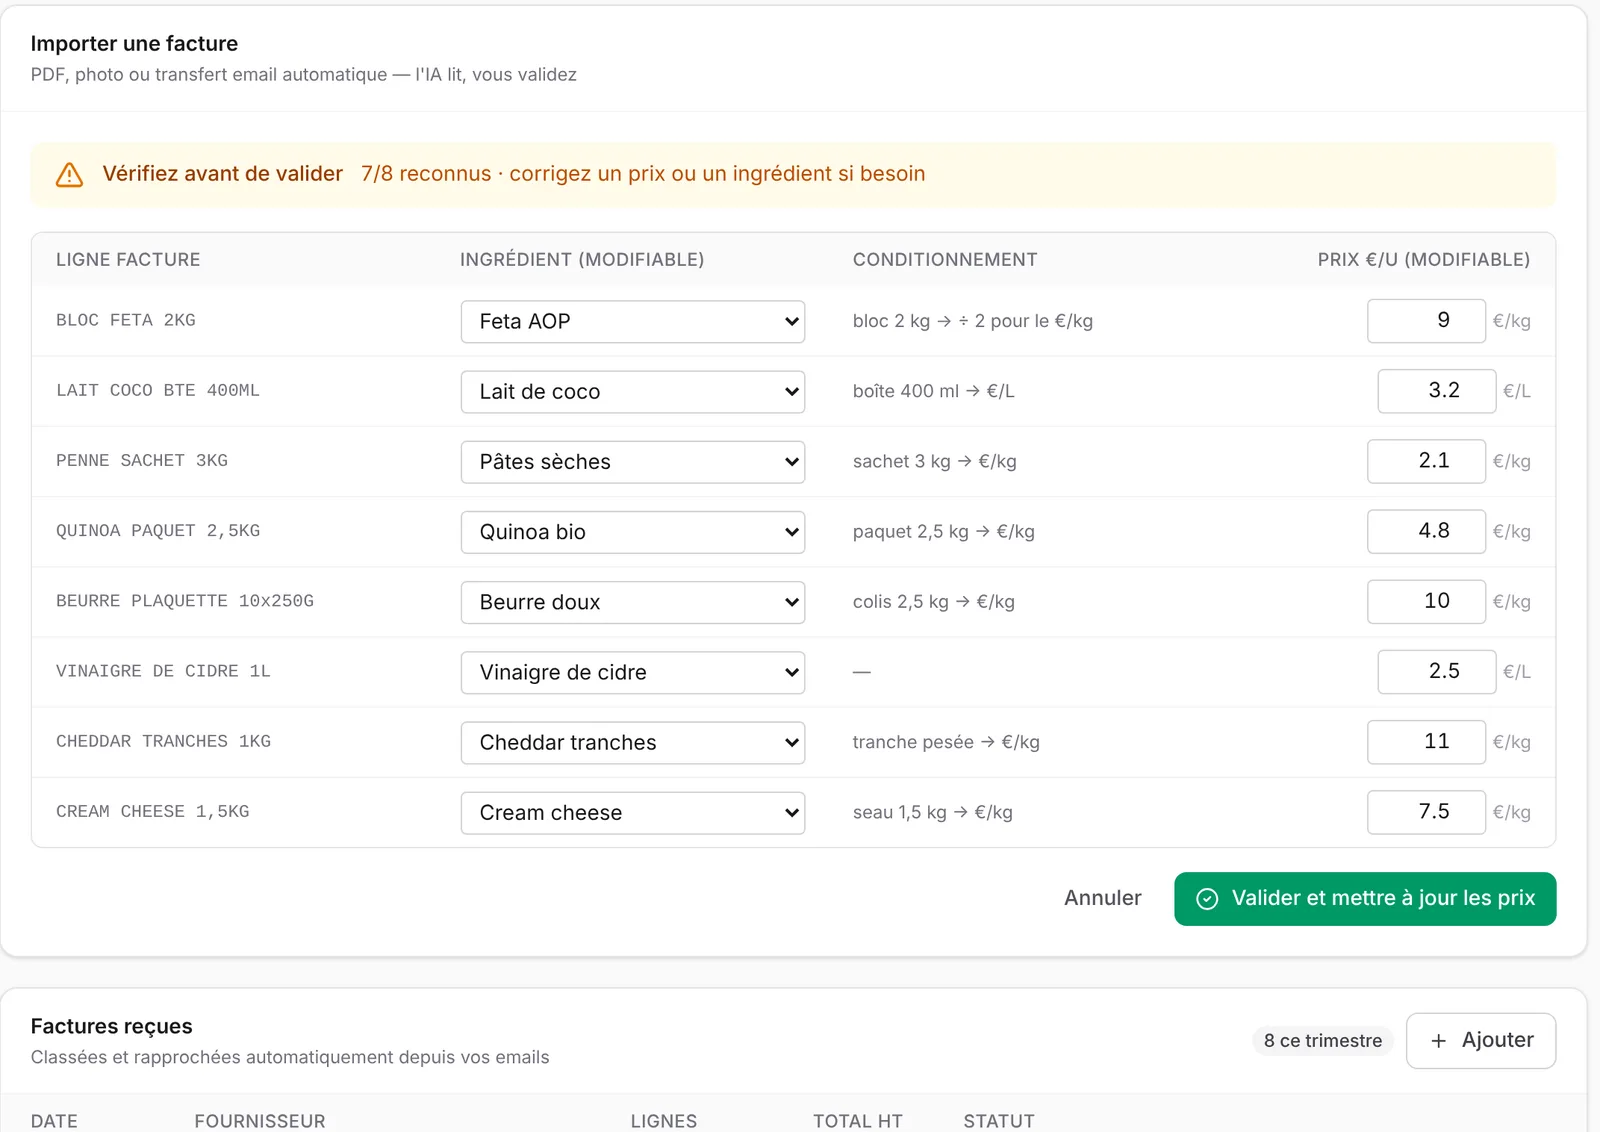Click the 'CHEDDAR TRANCHES 1KG' invoice line
This screenshot has height=1132, width=1600.
pyautogui.click(x=163, y=741)
